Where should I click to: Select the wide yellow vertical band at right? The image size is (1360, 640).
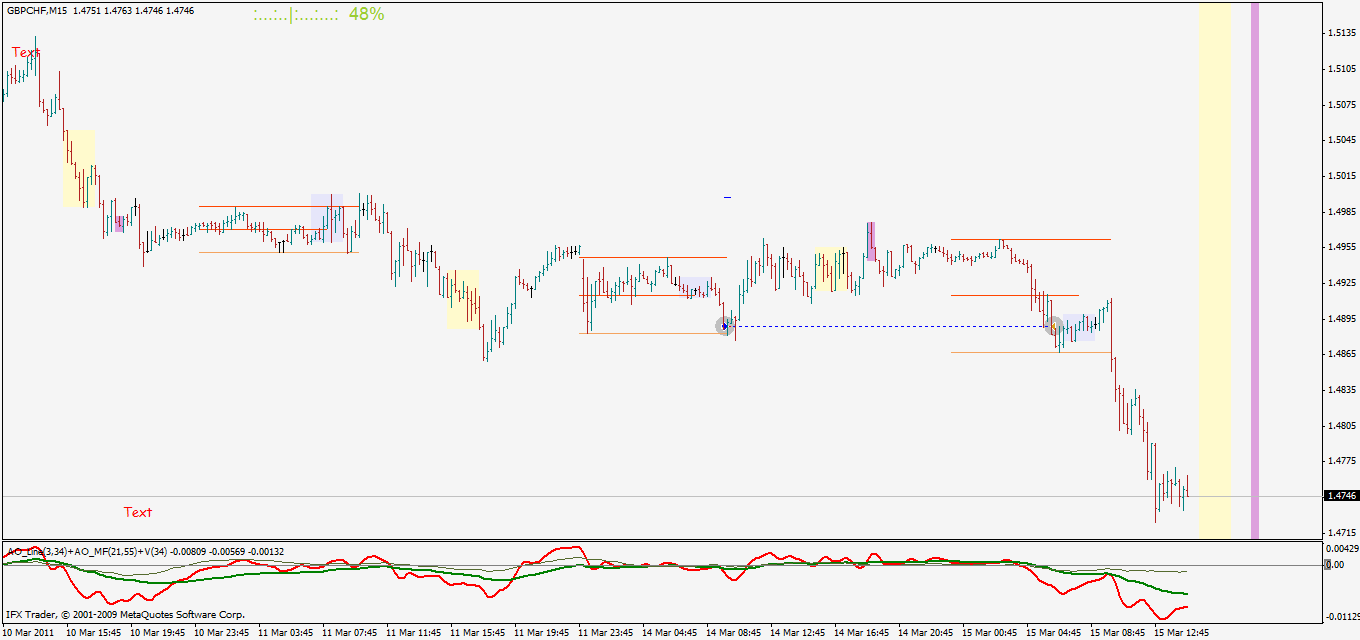[1215, 270]
